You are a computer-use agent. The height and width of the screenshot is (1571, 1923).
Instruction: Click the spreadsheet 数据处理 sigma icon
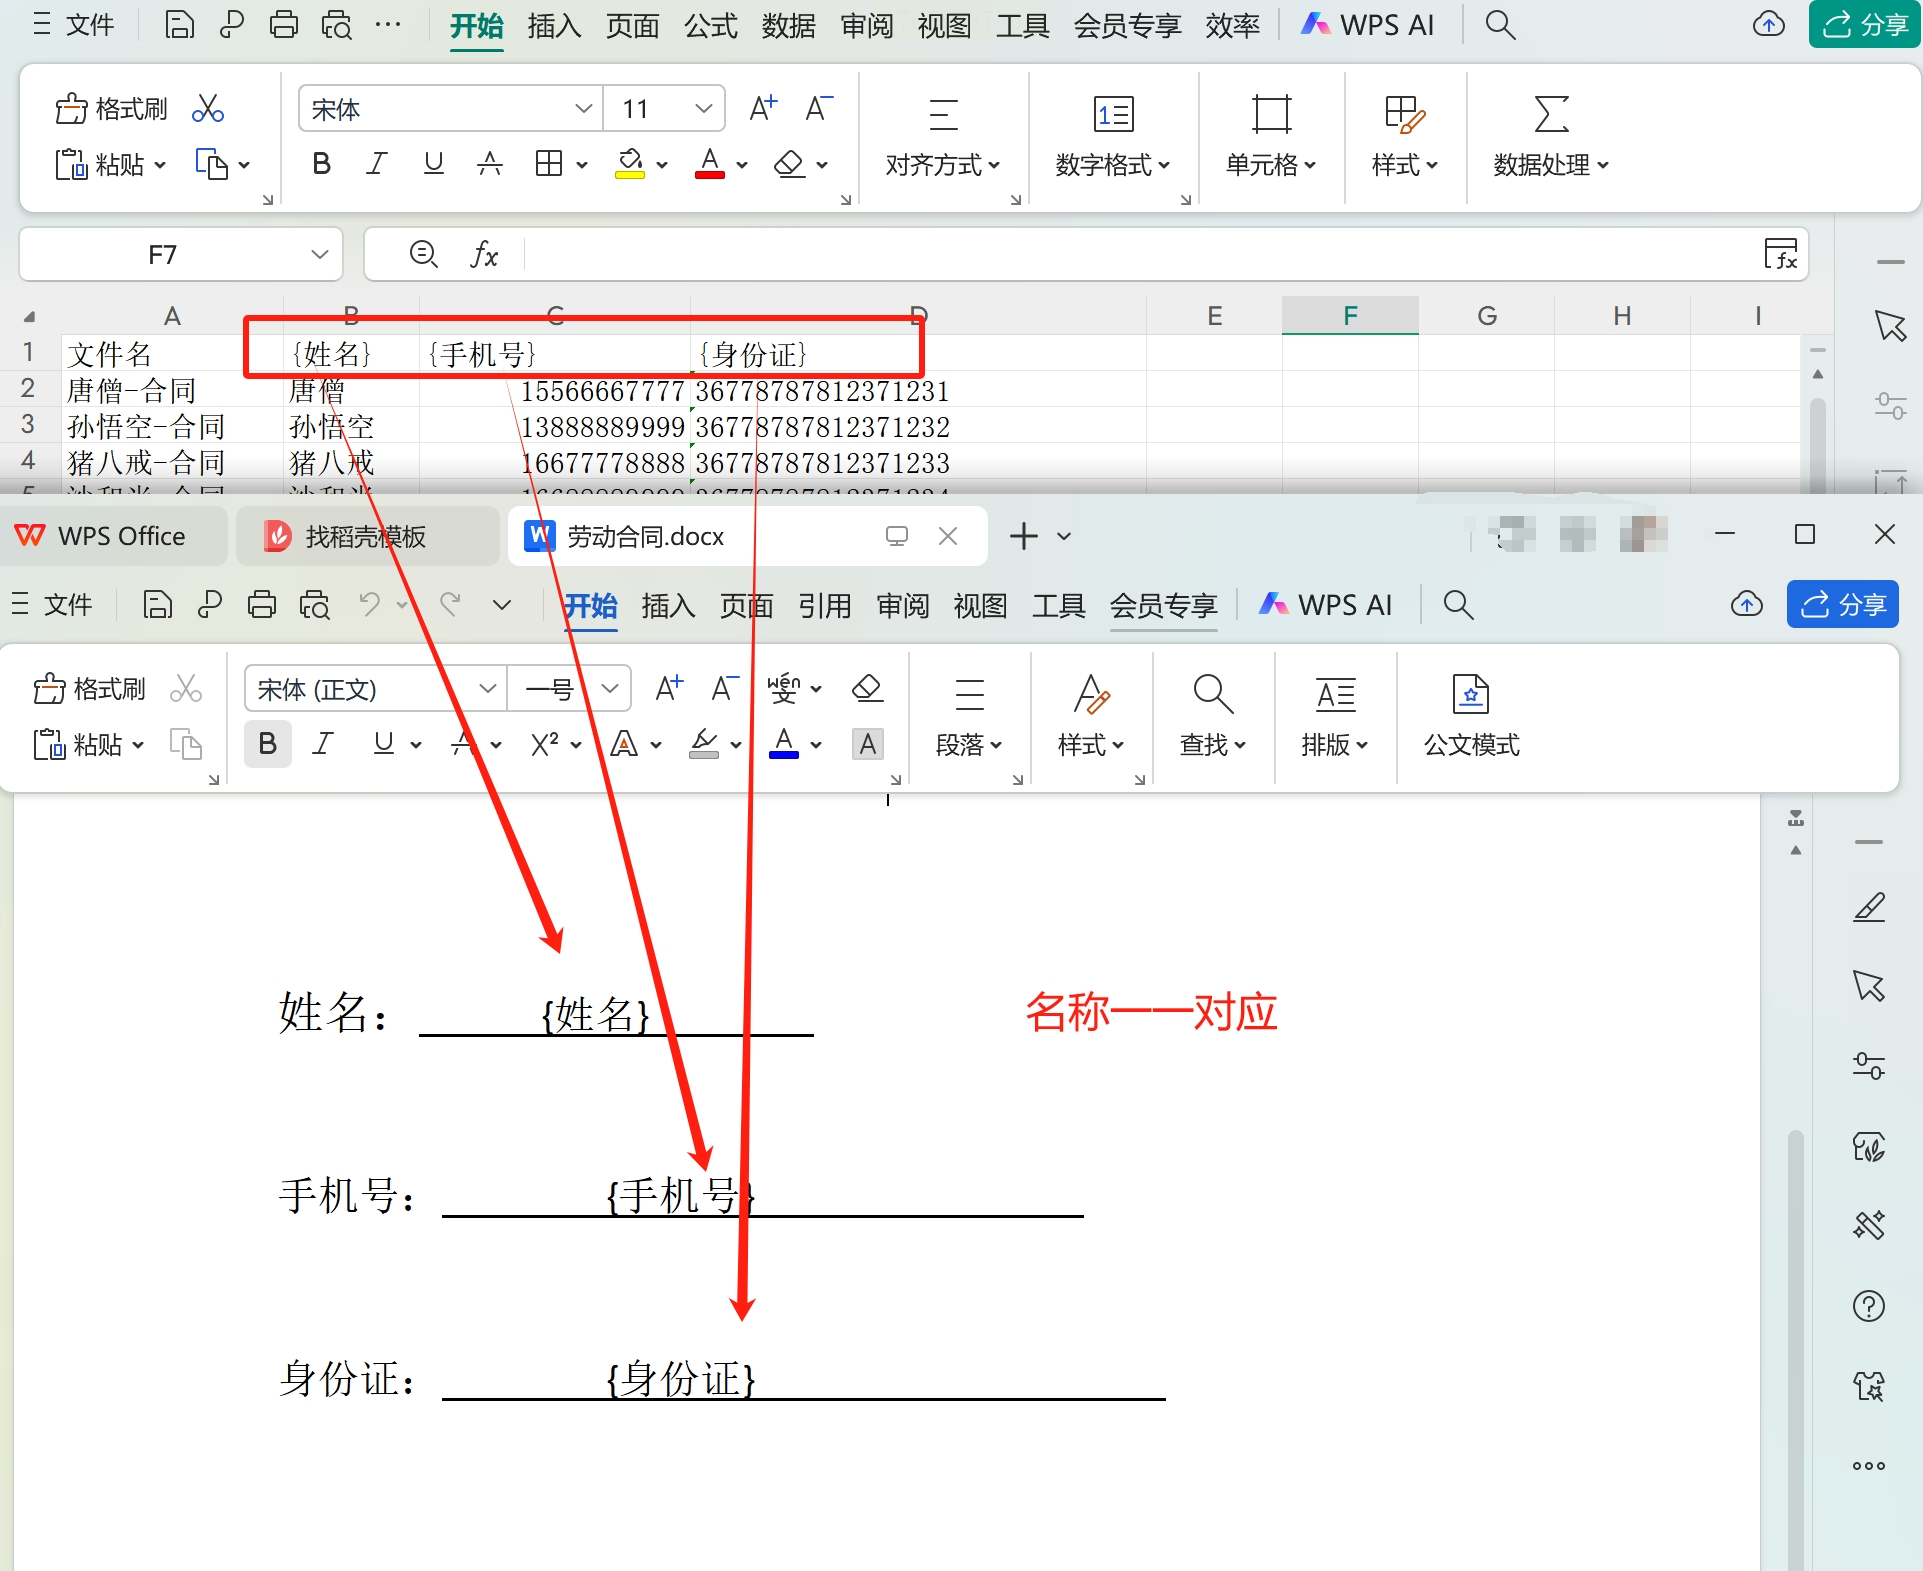pos(1550,114)
